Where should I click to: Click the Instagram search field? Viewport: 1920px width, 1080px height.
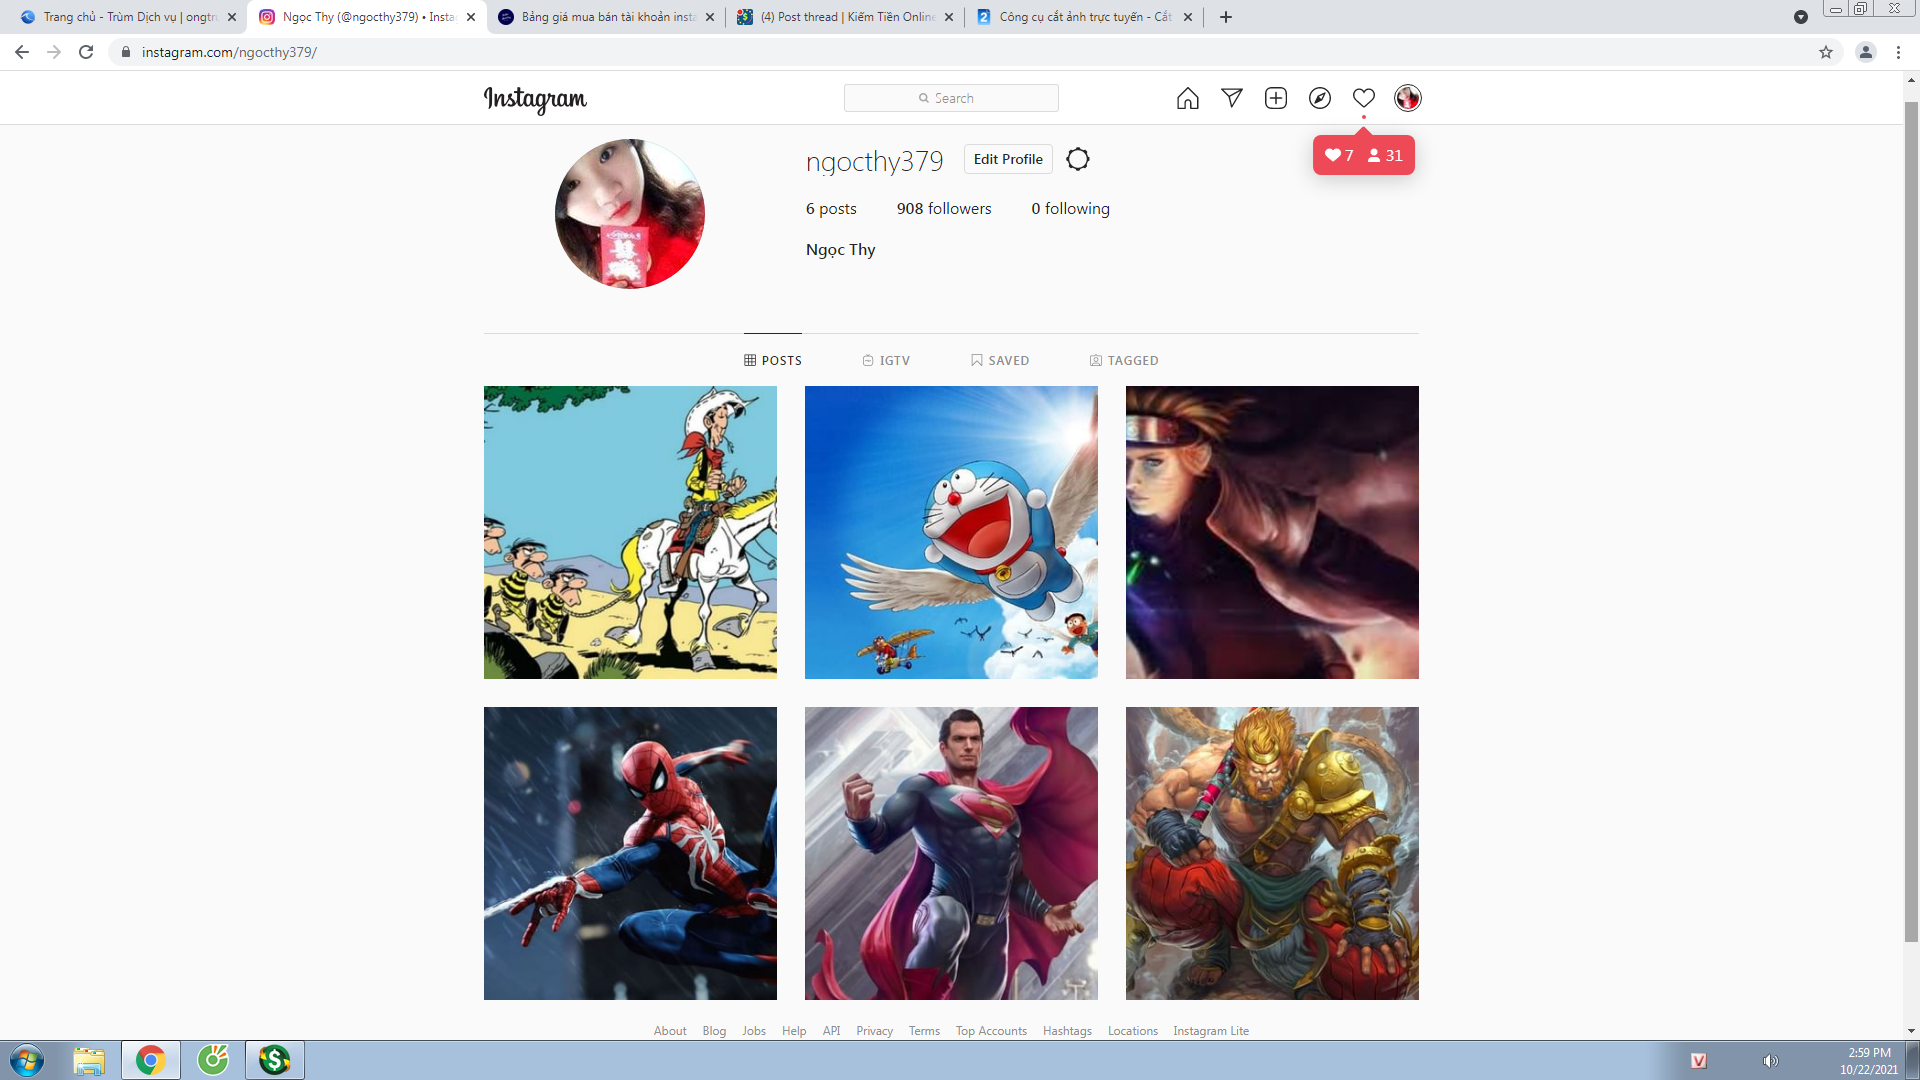[950, 98]
